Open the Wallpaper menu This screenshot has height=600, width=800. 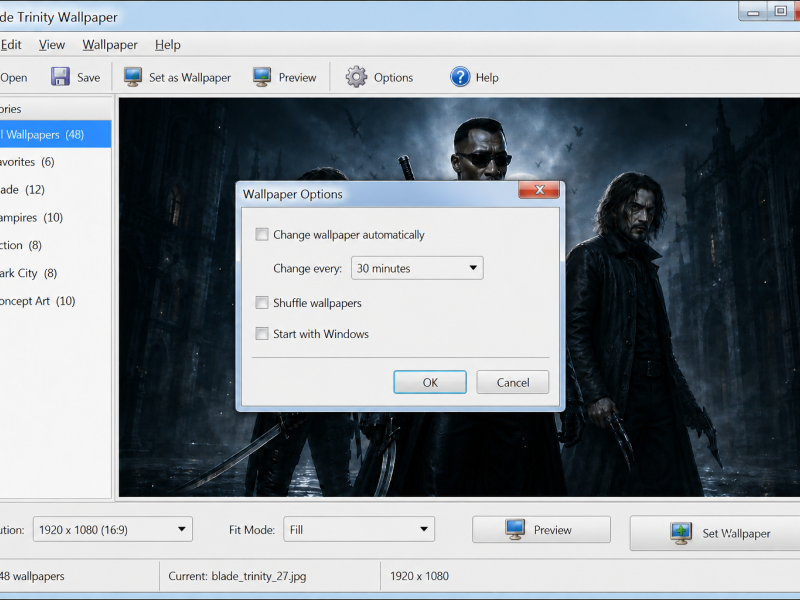coord(110,45)
